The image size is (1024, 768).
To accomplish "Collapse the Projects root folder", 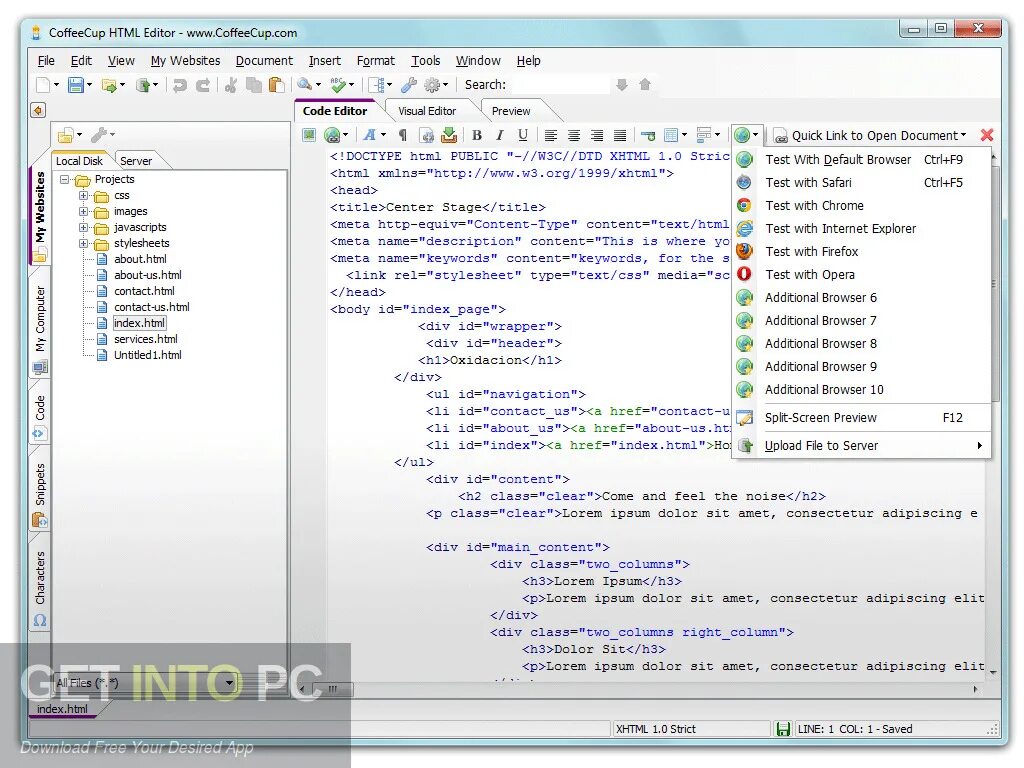I will (65, 179).
